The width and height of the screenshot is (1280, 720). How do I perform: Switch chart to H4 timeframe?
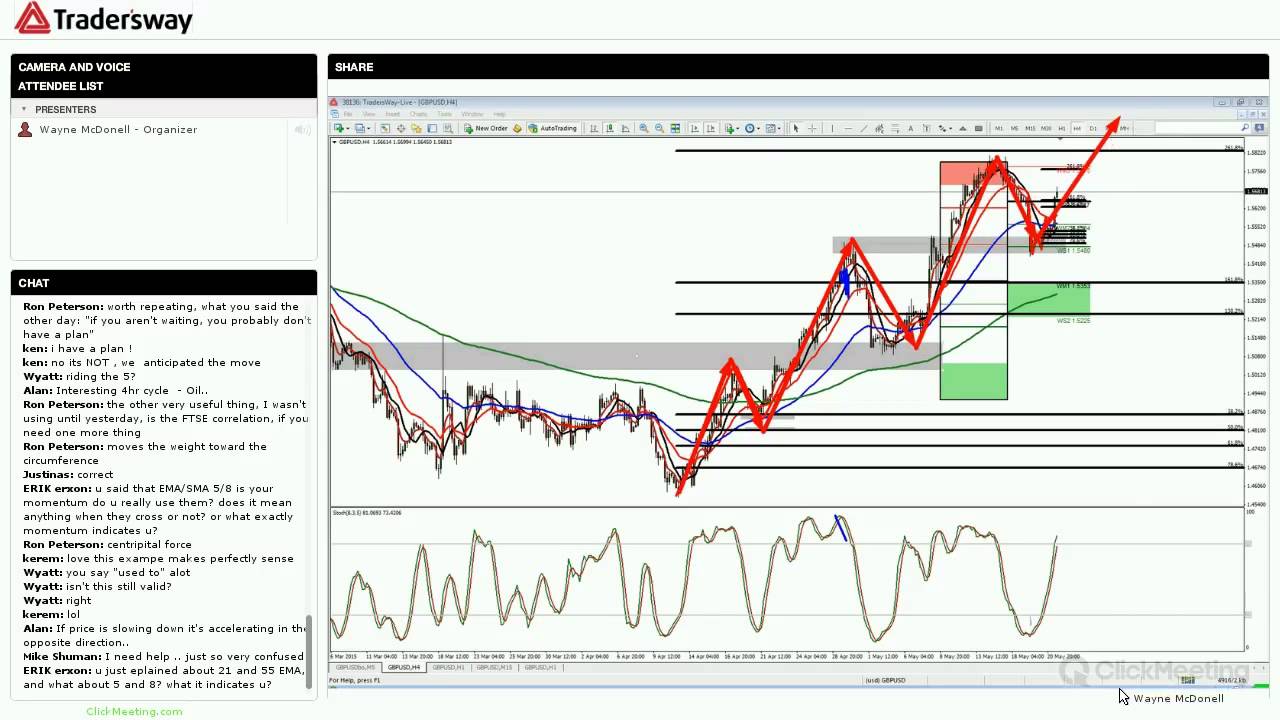[1077, 128]
